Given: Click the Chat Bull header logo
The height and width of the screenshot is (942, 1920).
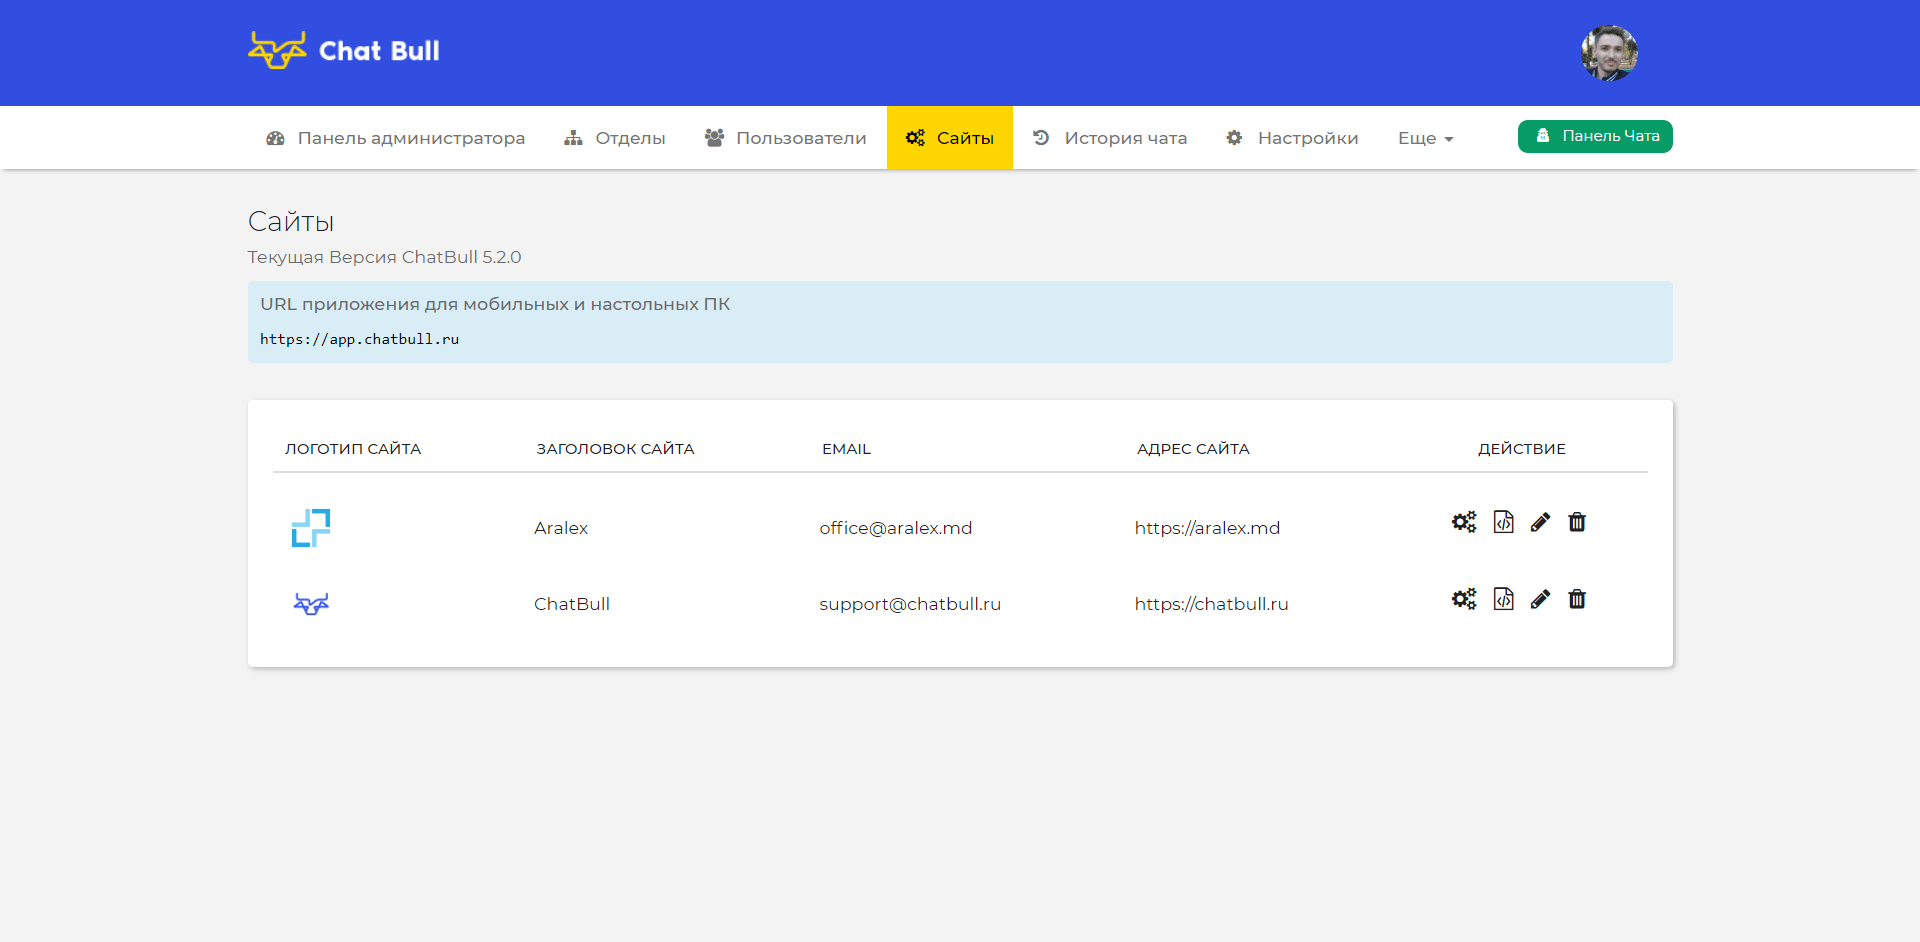Looking at the screenshot, I should click(344, 50).
